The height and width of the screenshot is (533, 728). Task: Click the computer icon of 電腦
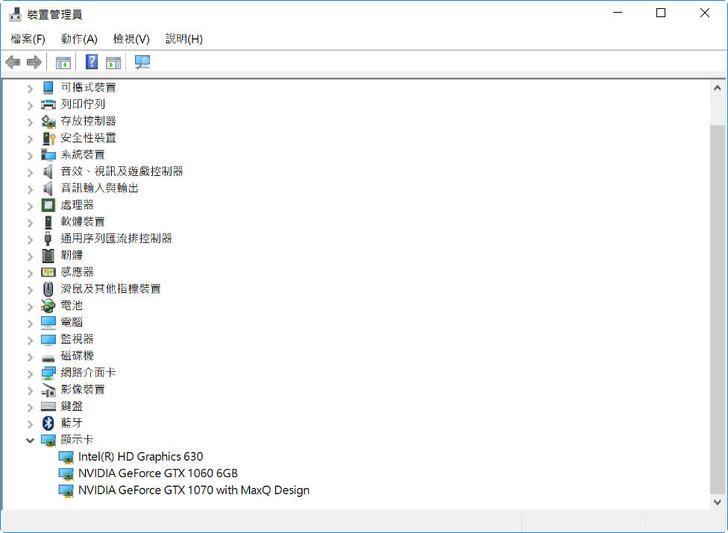click(x=48, y=322)
